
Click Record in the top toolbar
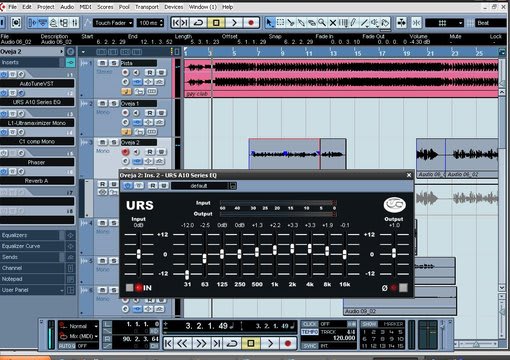click(251, 23)
